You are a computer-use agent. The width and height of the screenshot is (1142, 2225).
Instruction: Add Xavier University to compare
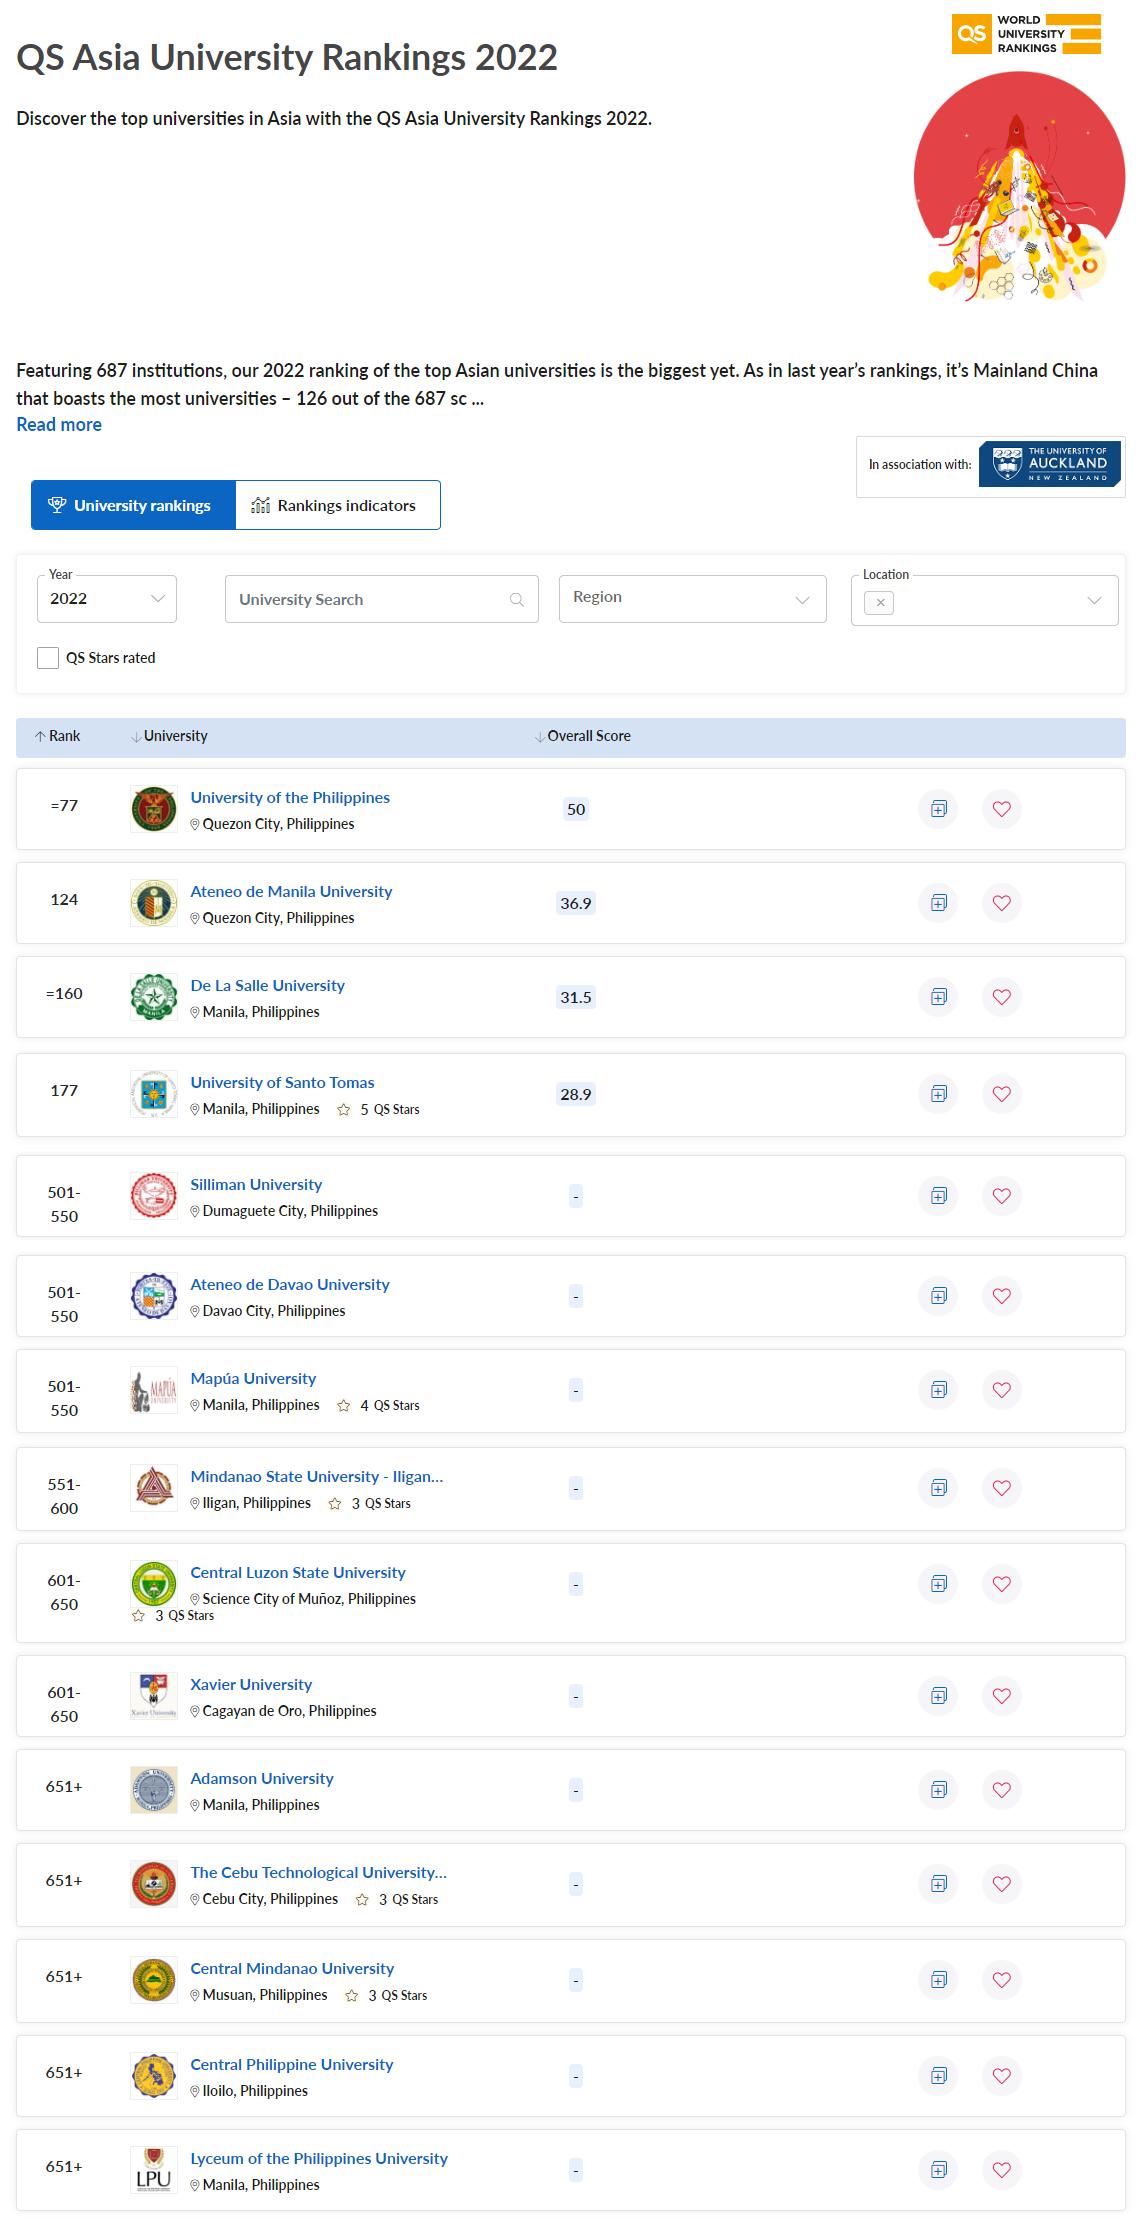[938, 1696]
